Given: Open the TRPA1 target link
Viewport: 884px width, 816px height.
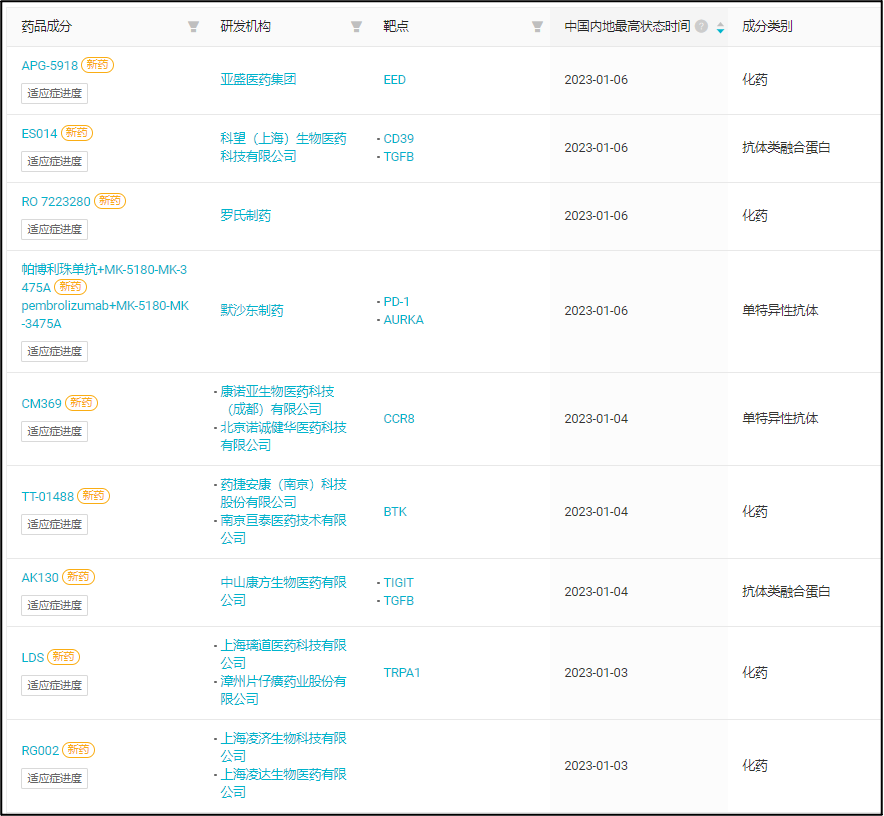Looking at the screenshot, I should coord(402,673).
